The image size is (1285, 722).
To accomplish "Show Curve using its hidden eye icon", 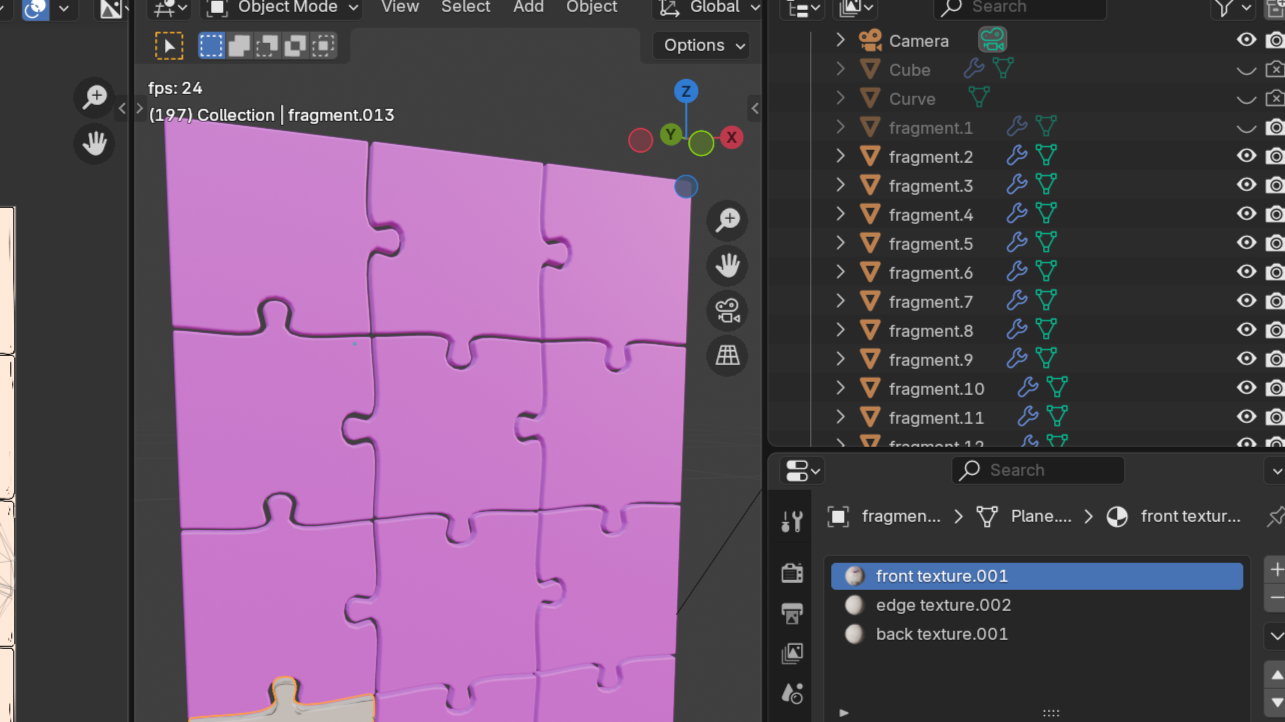I will pyautogui.click(x=1246, y=98).
